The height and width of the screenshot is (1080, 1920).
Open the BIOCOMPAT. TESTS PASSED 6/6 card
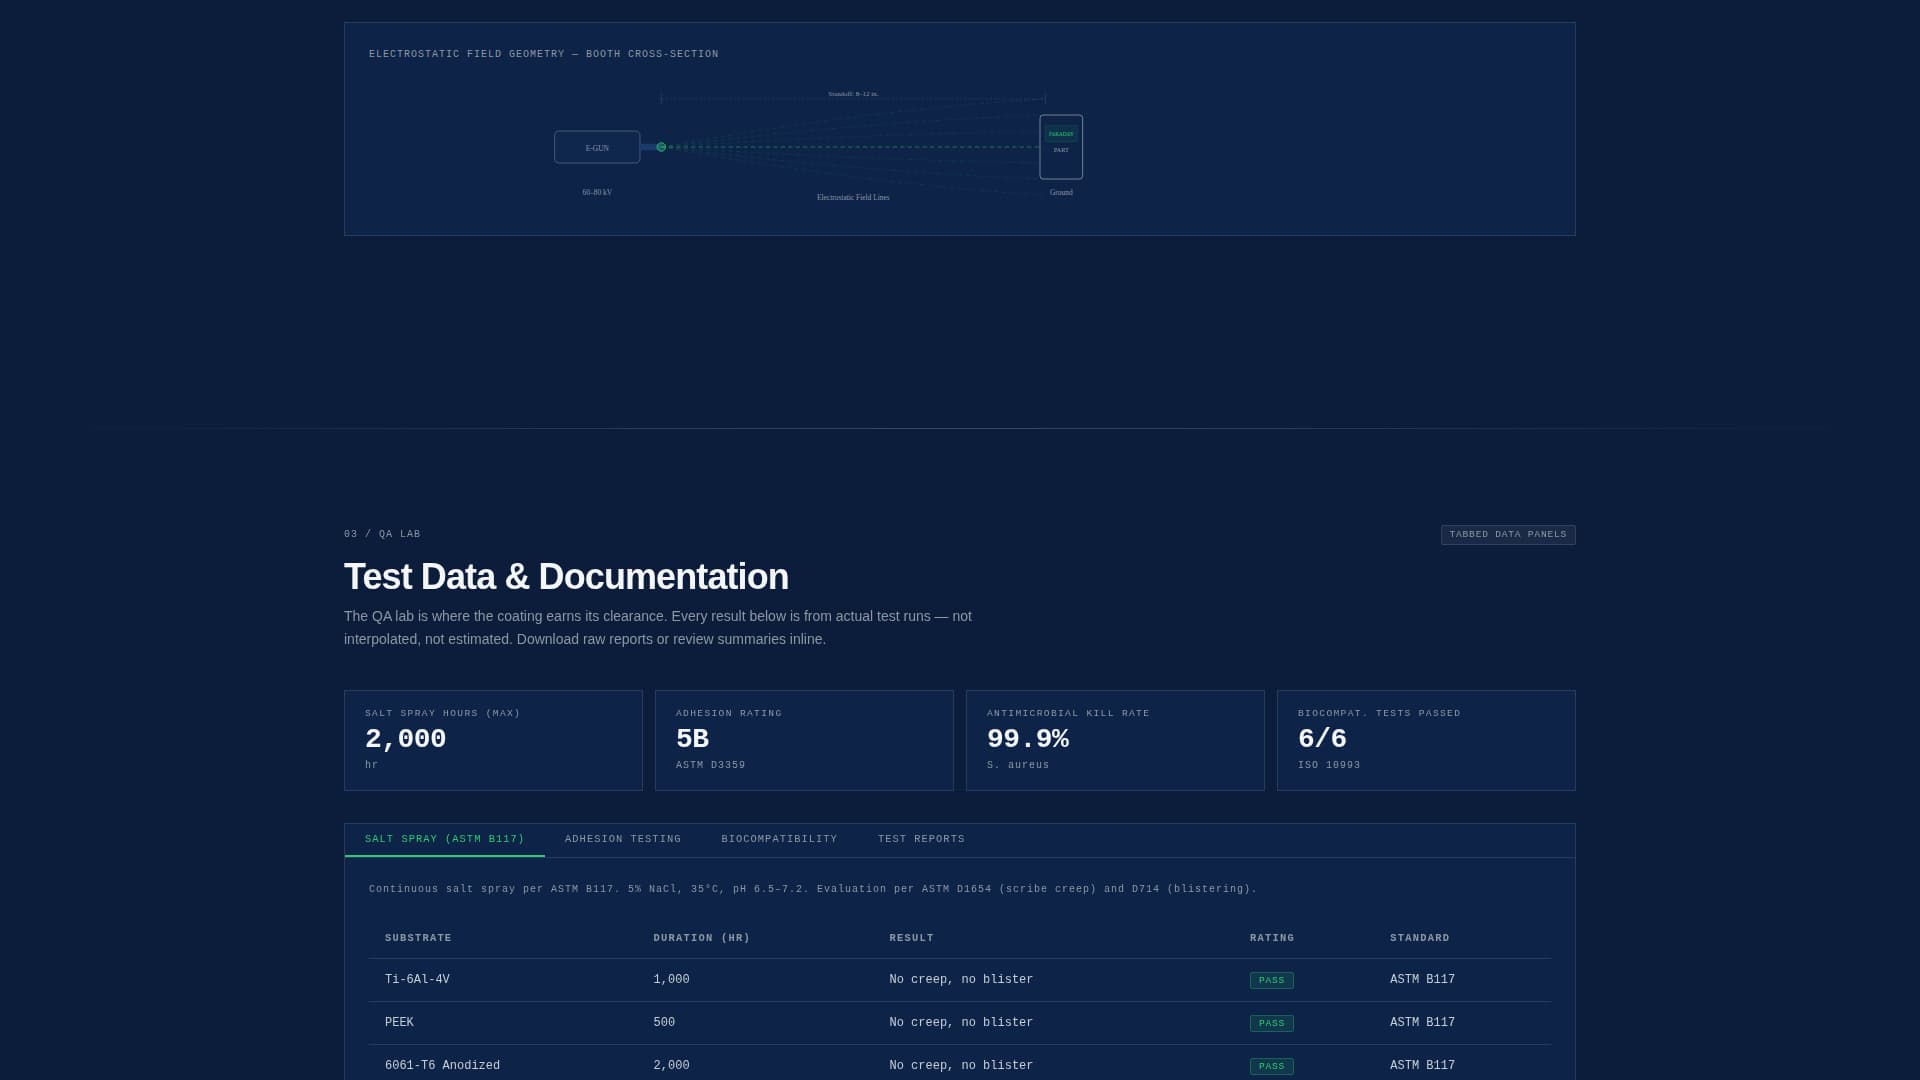(1426, 740)
